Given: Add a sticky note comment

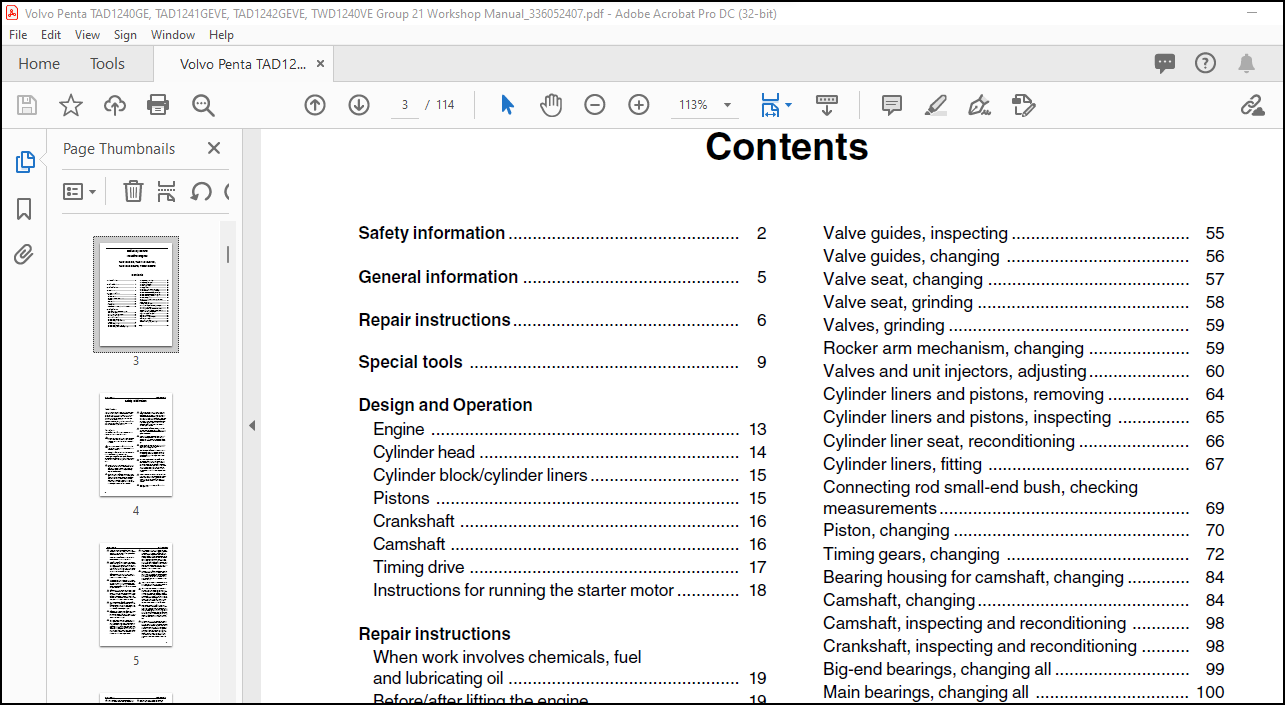Looking at the screenshot, I should (x=892, y=105).
